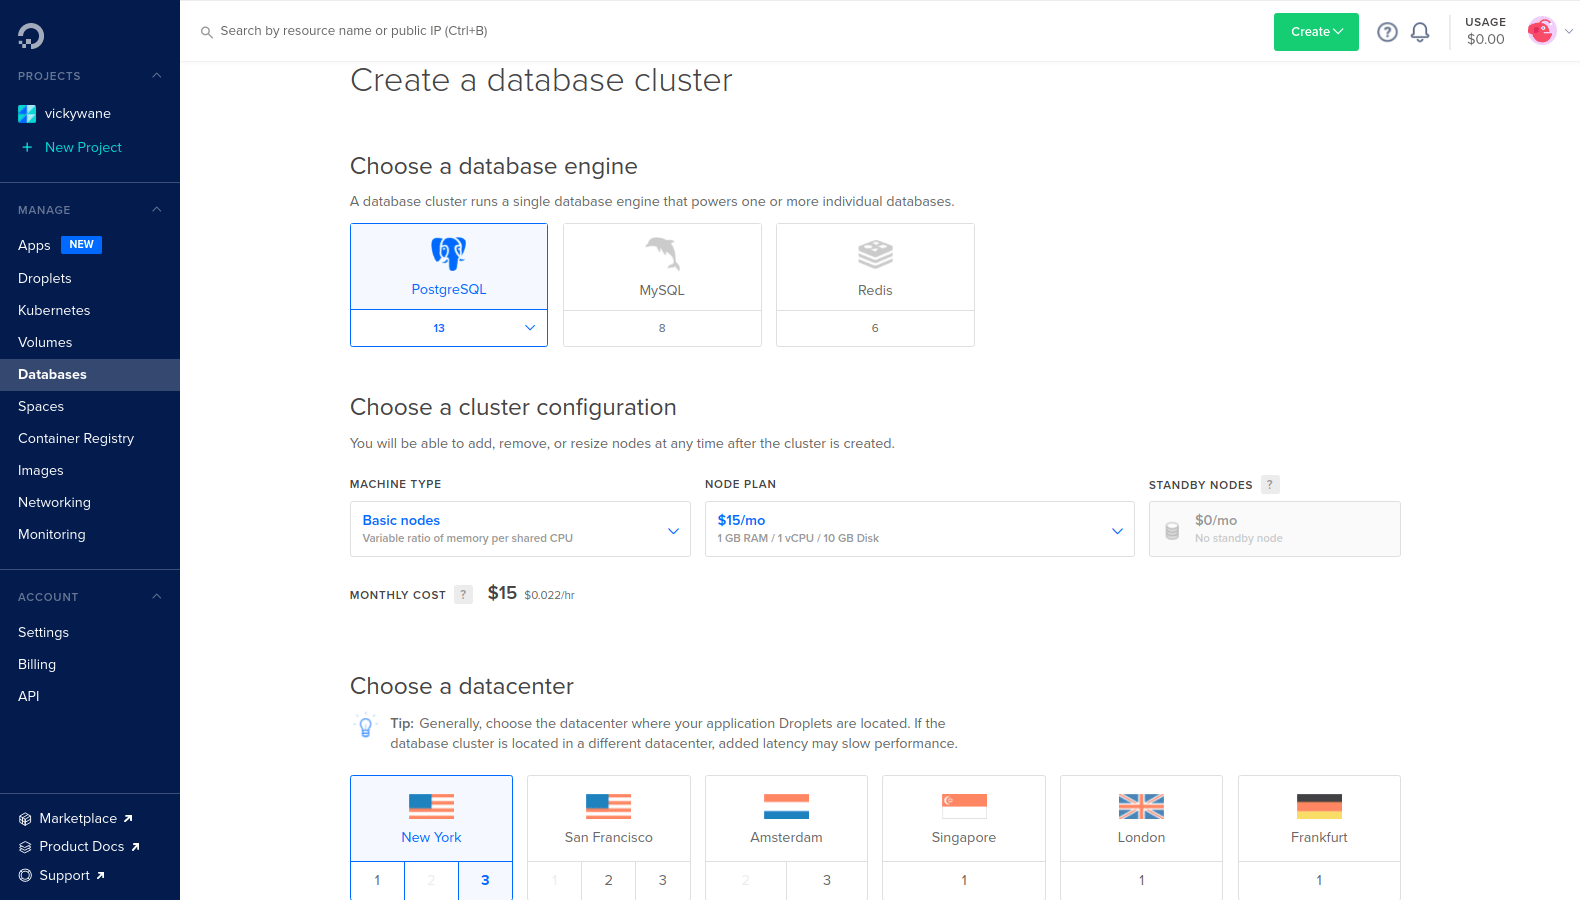
Task: Select the Redis version 6 cell
Action: pos(875,328)
